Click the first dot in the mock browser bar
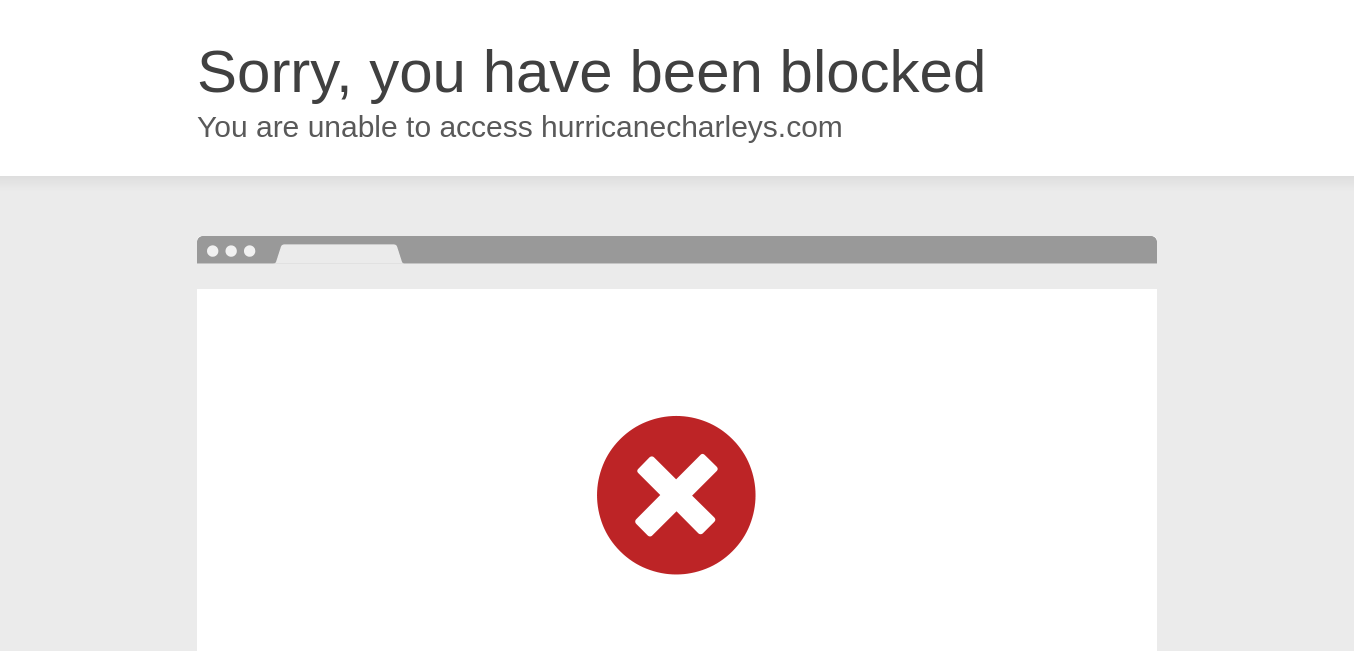Image resolution: width=1366 pixels, height=651 pixels. [212, 251]
